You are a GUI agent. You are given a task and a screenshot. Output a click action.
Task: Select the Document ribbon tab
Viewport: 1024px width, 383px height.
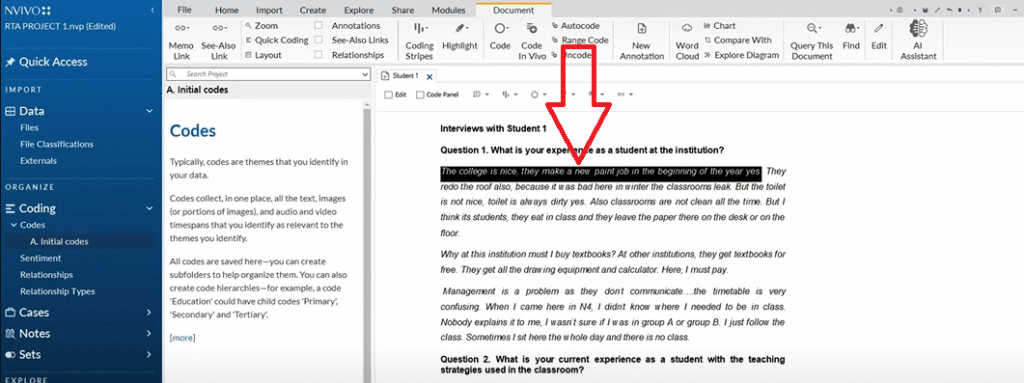click(513, 10)
